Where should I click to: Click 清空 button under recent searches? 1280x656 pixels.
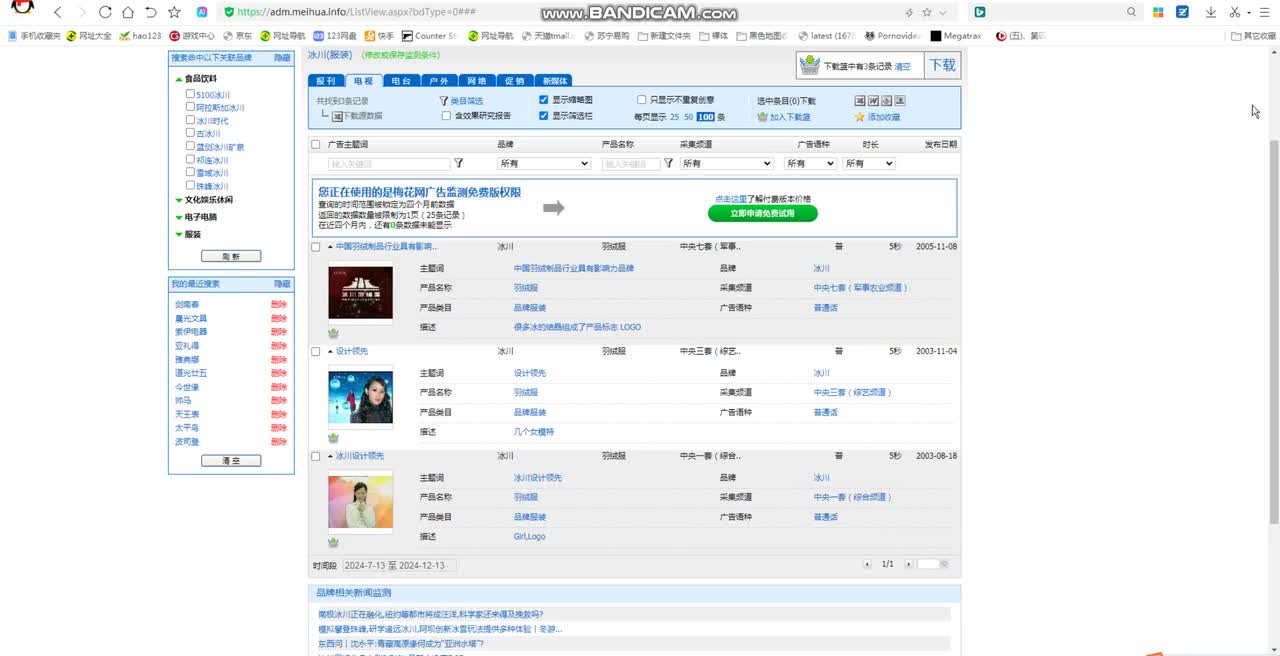click(x=231, y=461)
